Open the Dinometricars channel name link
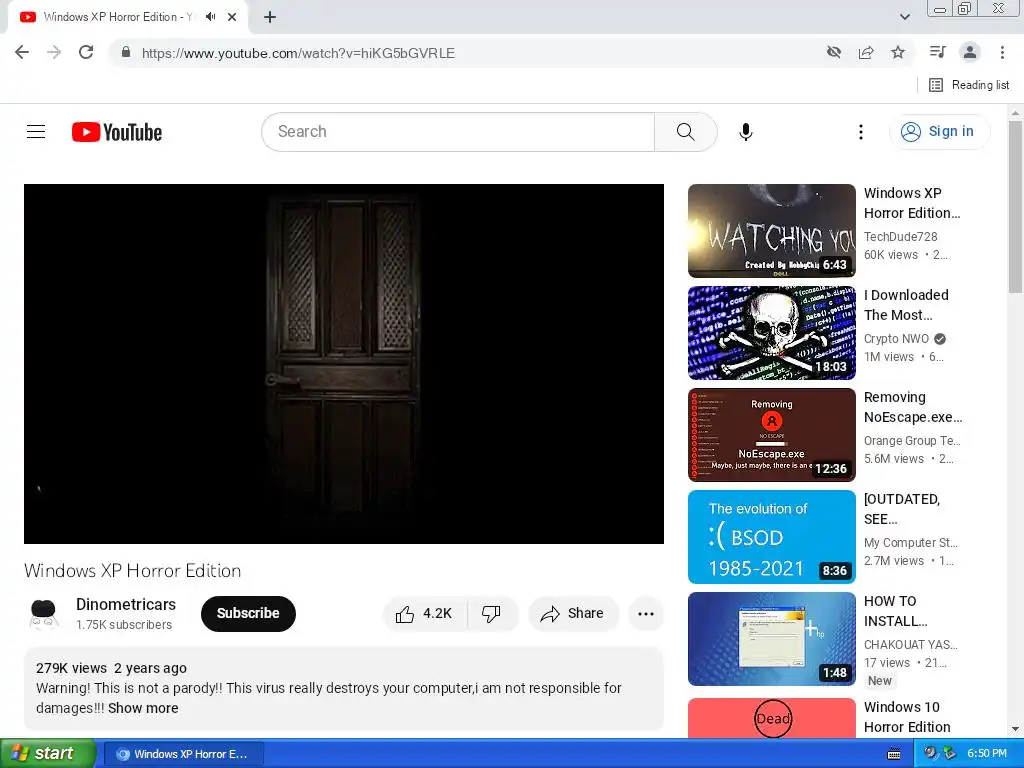Screen dimensions: 1024x768 click(126, 604)
